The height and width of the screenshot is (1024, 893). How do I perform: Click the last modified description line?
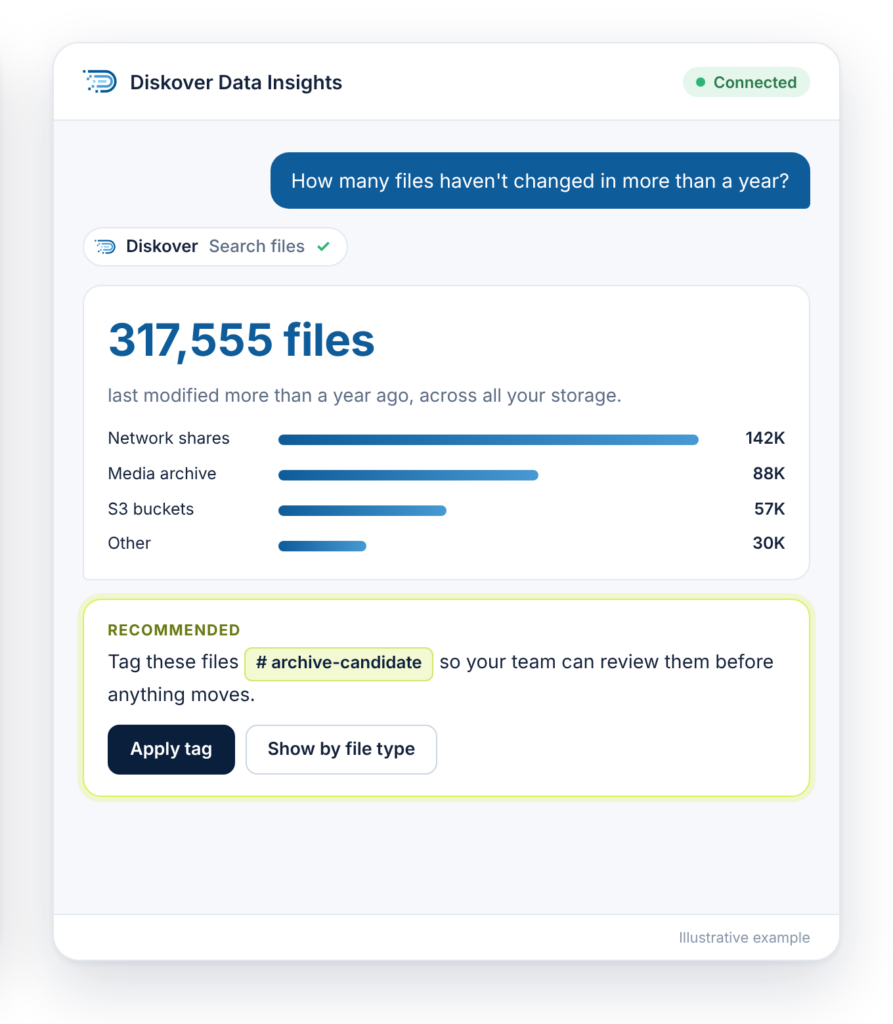pyautogui.click(x=365, y=396)
